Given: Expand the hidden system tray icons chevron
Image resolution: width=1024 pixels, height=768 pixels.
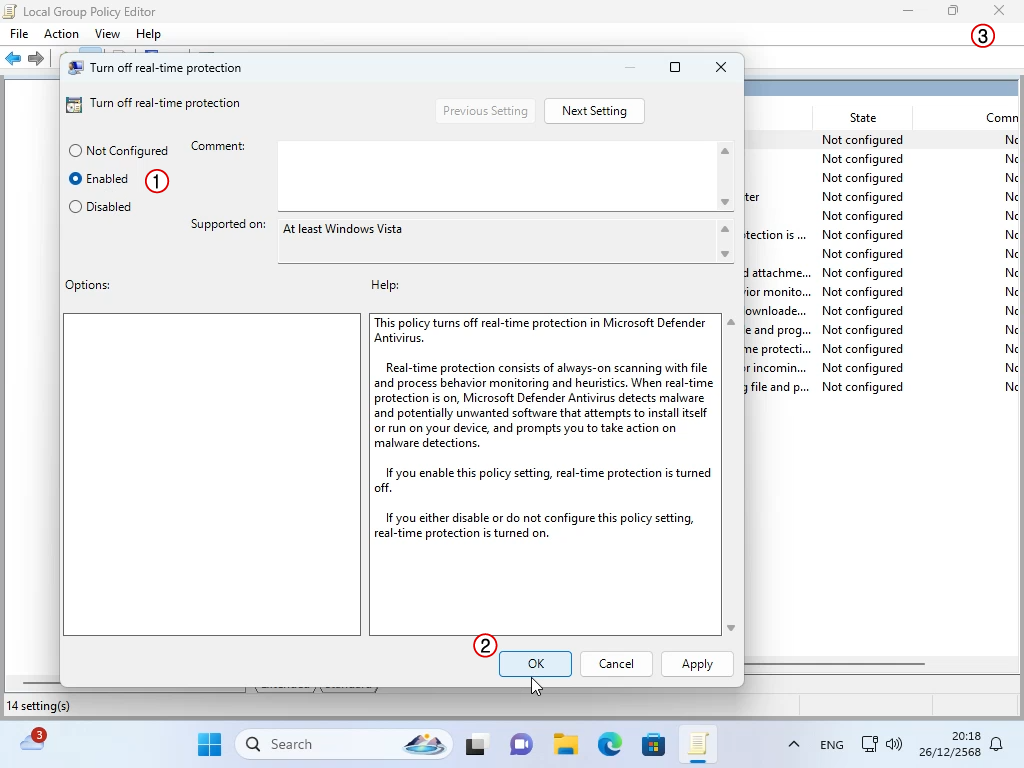Looking at the screenshot, I should coord(794,744).
